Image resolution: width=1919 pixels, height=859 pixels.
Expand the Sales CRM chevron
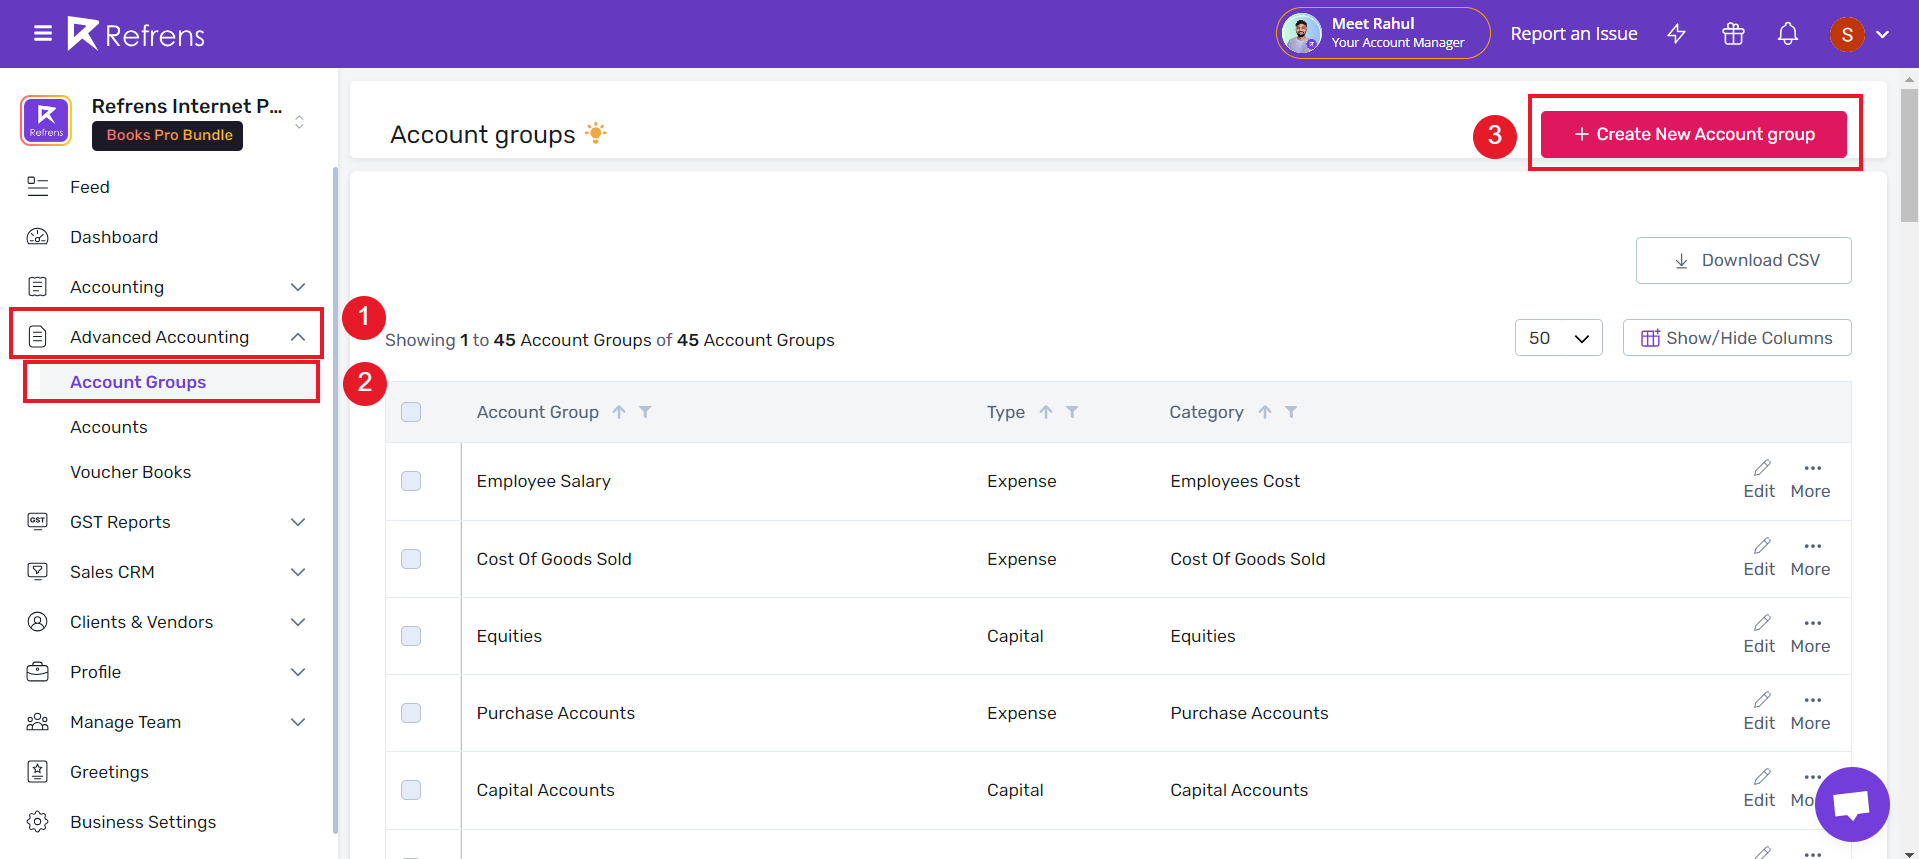298,572
